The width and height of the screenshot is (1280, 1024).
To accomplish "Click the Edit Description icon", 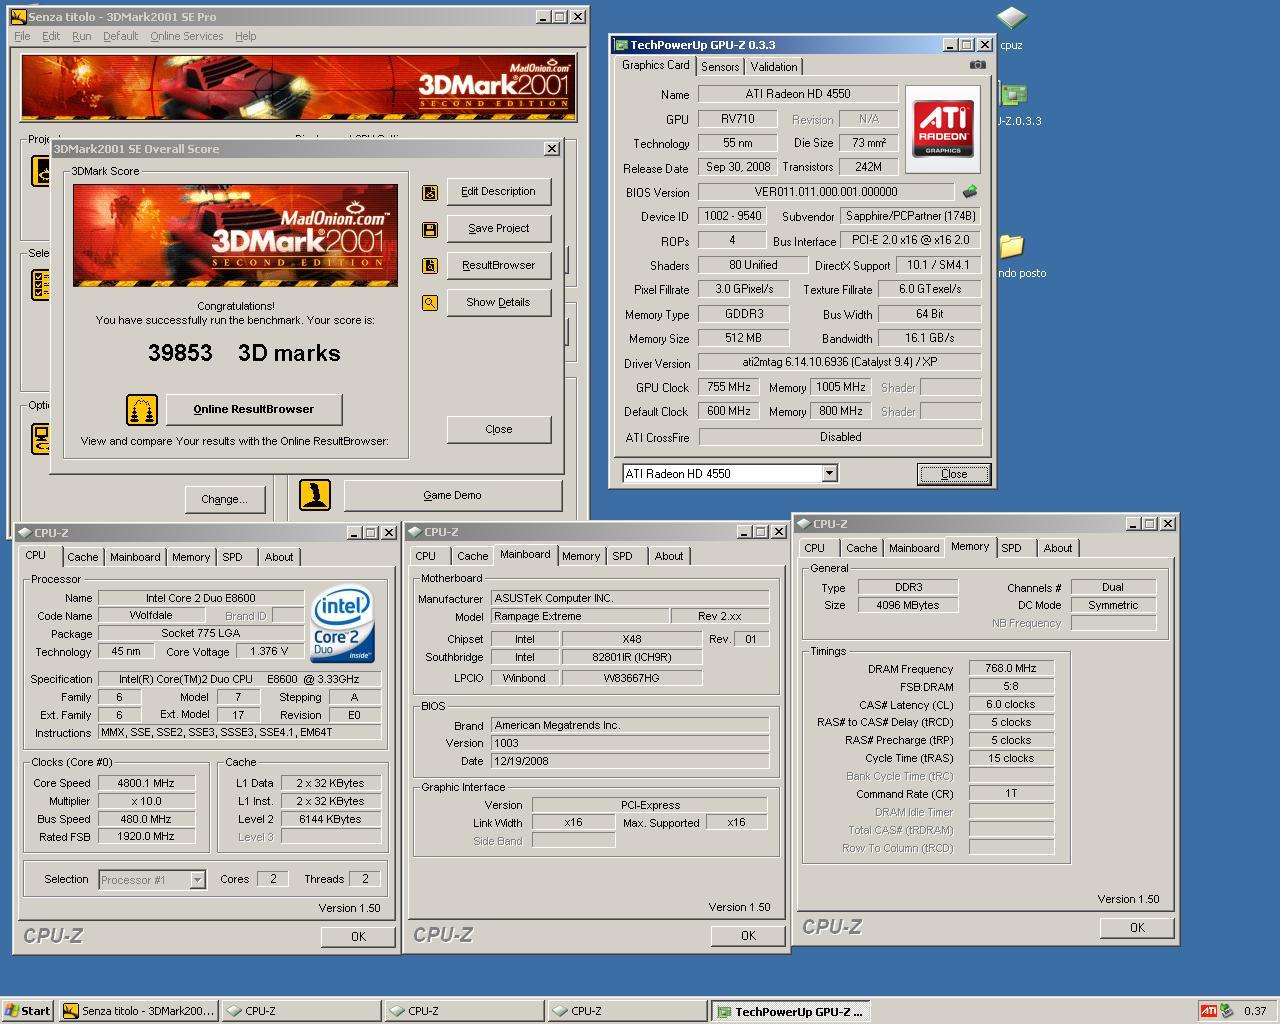I will 430,192.
